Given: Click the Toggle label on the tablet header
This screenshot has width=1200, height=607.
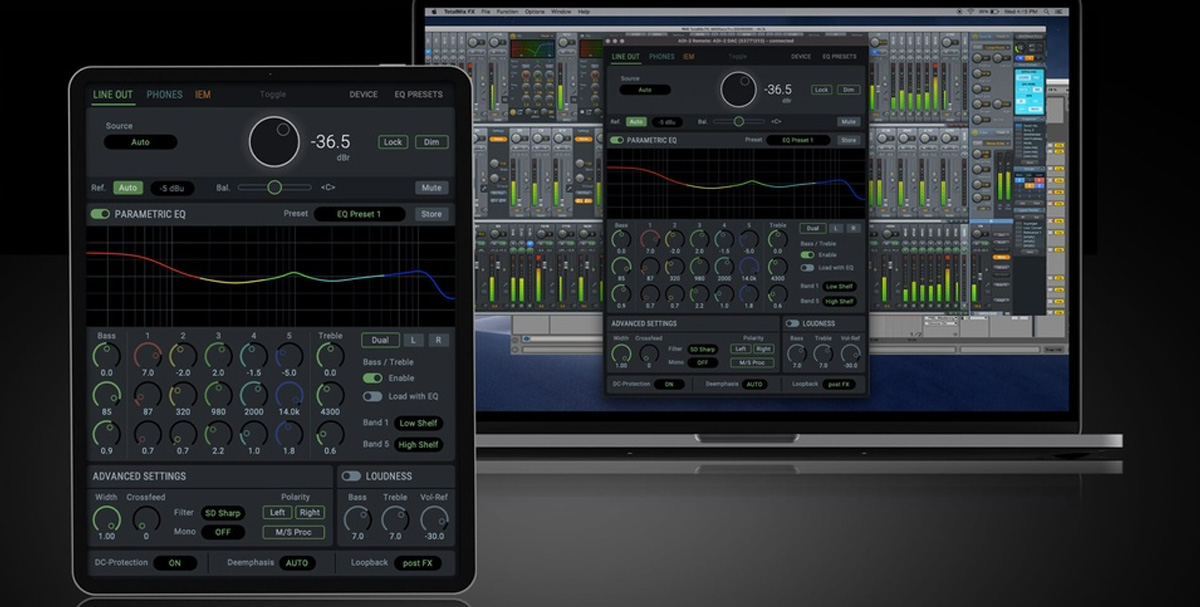Looking at the screenshot, I should point(273,95).
